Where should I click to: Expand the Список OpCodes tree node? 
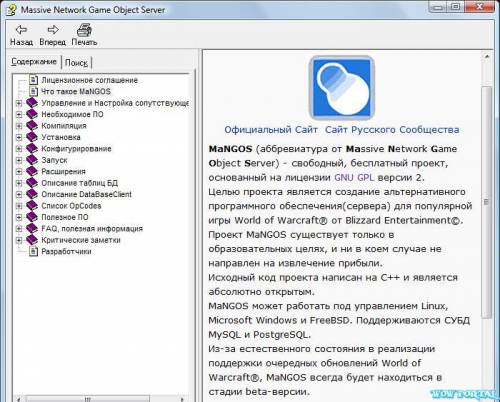pos(19,206)
